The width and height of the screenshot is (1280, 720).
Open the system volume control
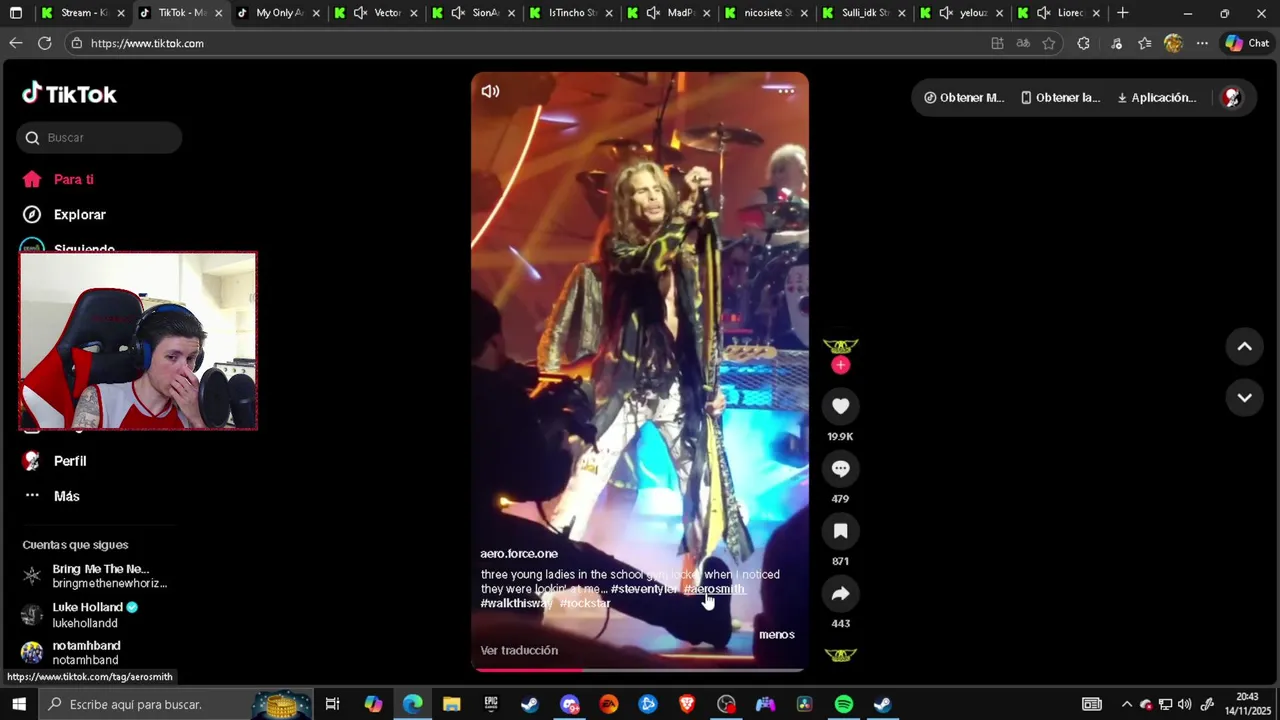pos(1185,704)
